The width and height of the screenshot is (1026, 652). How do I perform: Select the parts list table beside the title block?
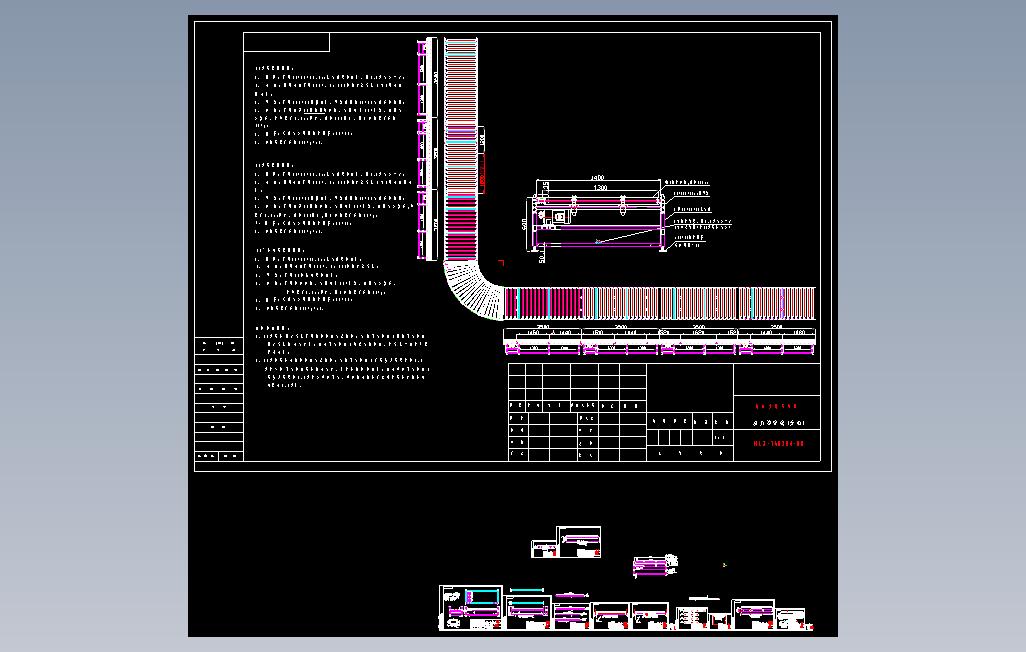tap(577, 412)
